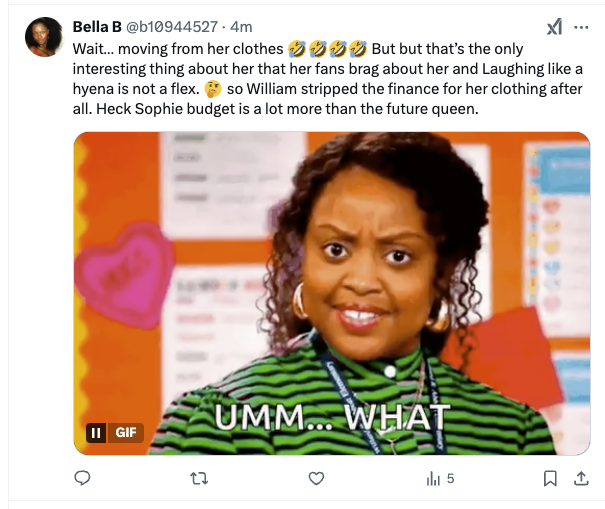Open the post via the 4m timestamp

click(242, 26)
